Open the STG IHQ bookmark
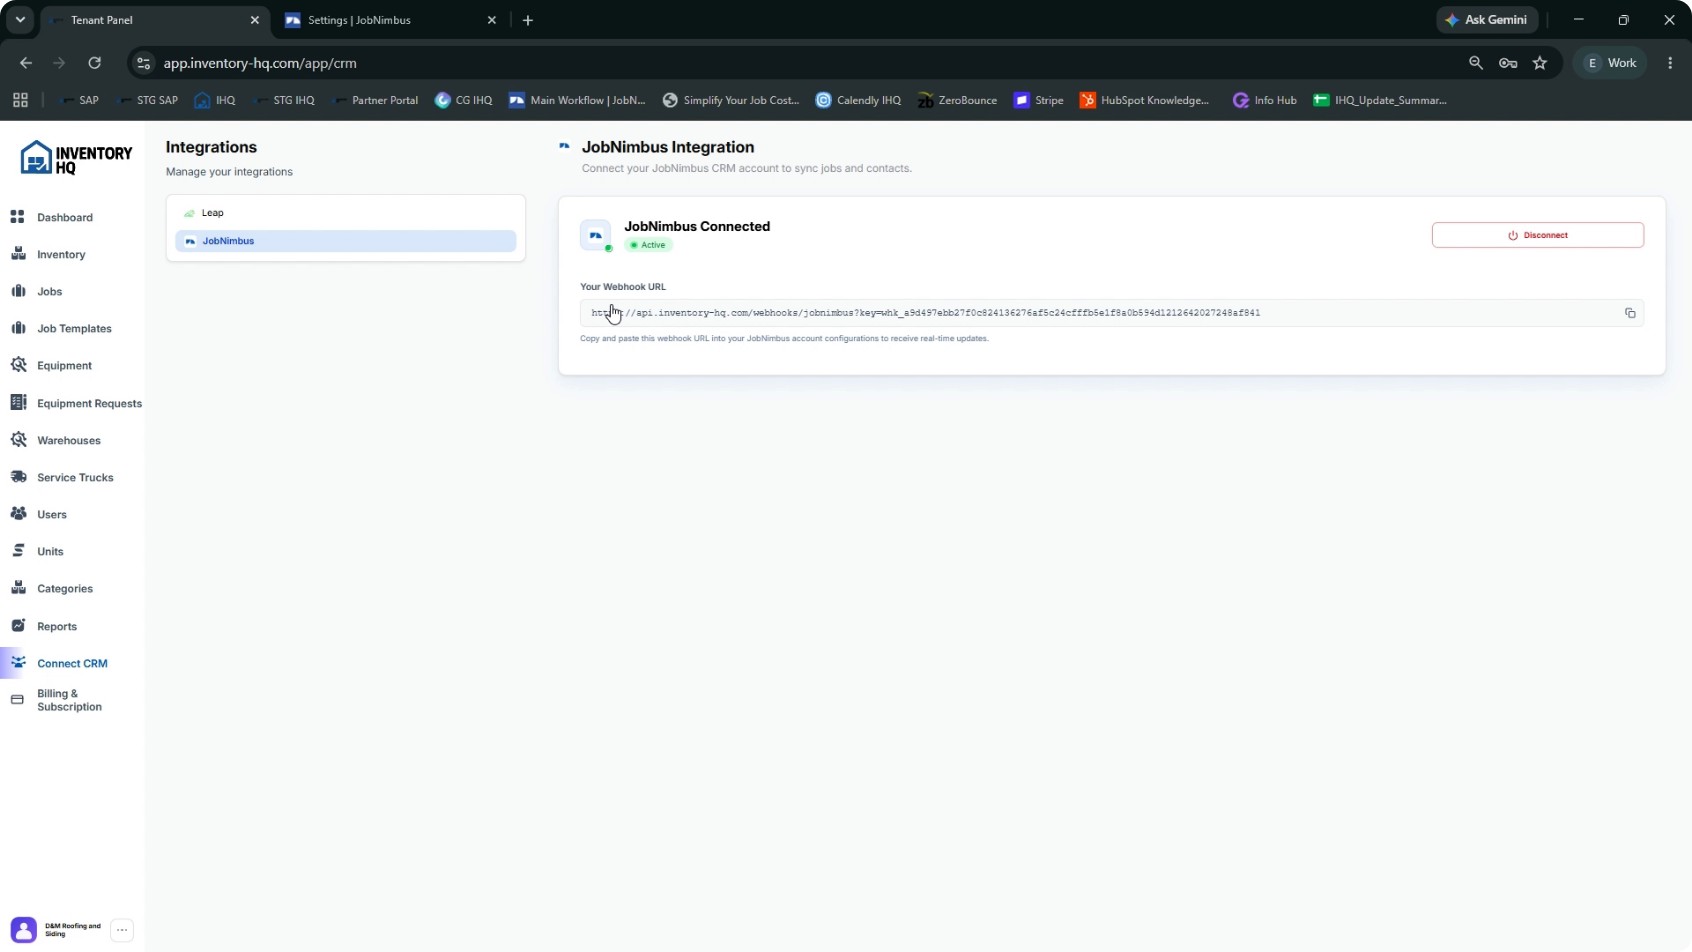1692x952 pixels. pyautogui.click(x=284, y=100)
